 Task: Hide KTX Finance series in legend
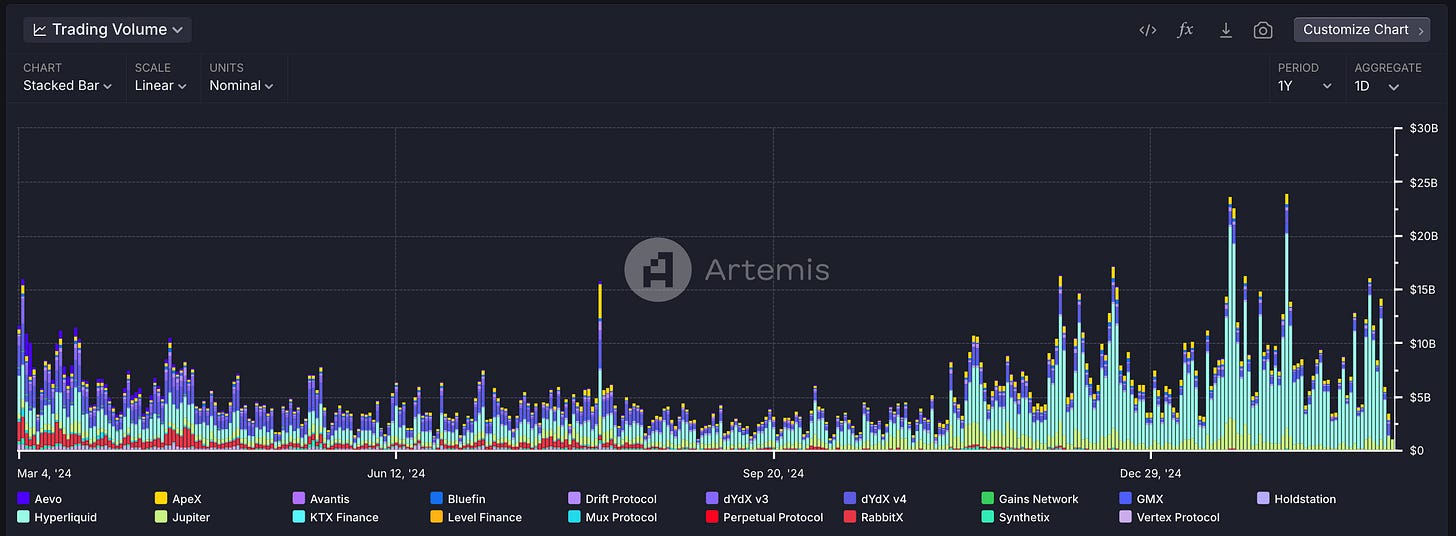pos(335,518)
